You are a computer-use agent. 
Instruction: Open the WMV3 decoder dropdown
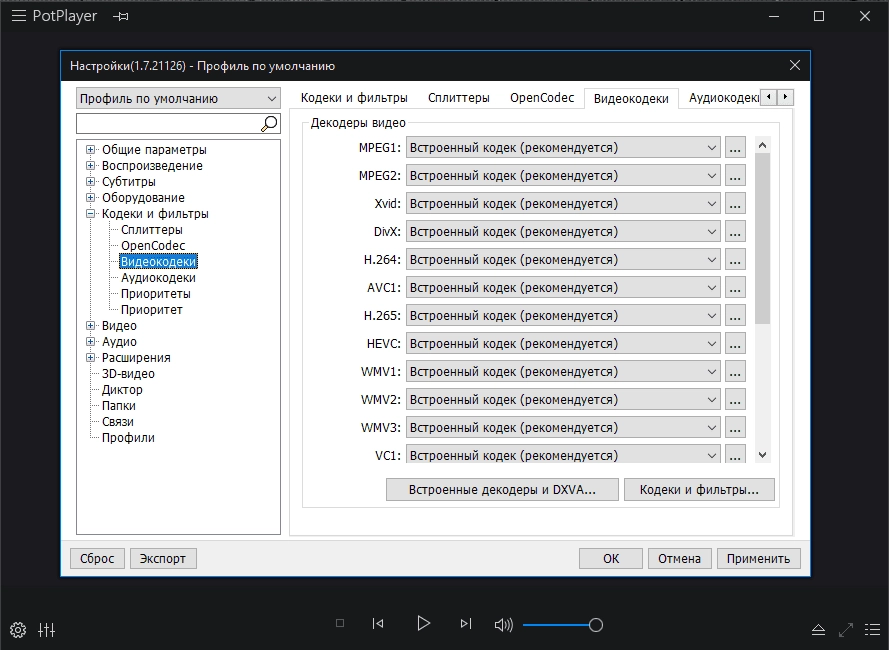(563, 427)
